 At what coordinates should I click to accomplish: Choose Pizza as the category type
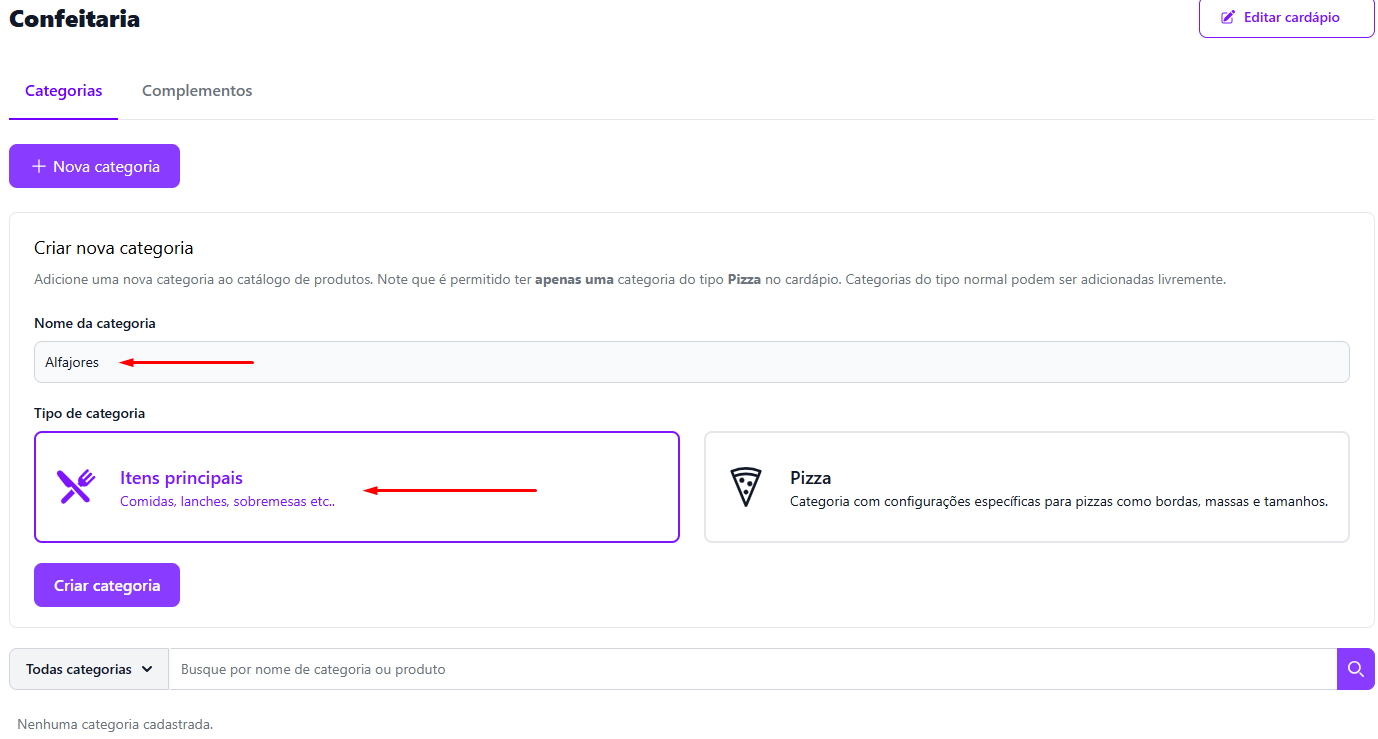coord(1026,487)
